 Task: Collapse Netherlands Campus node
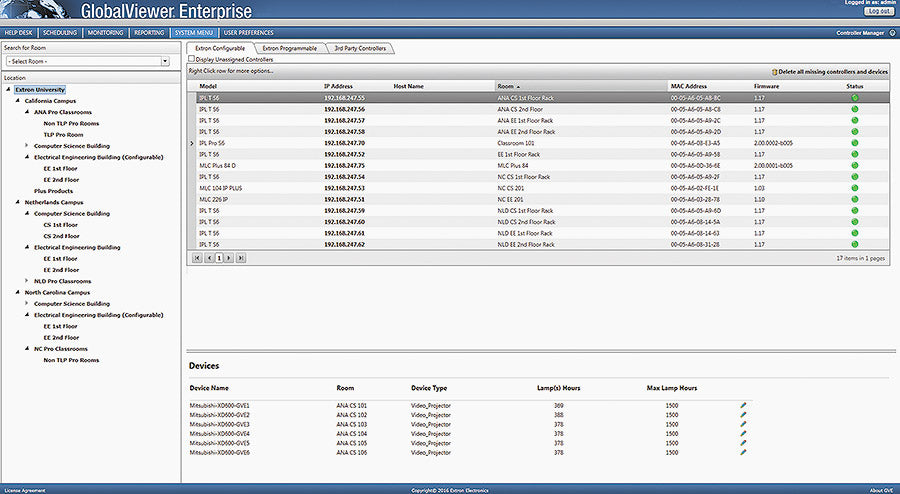pos(18,202)
